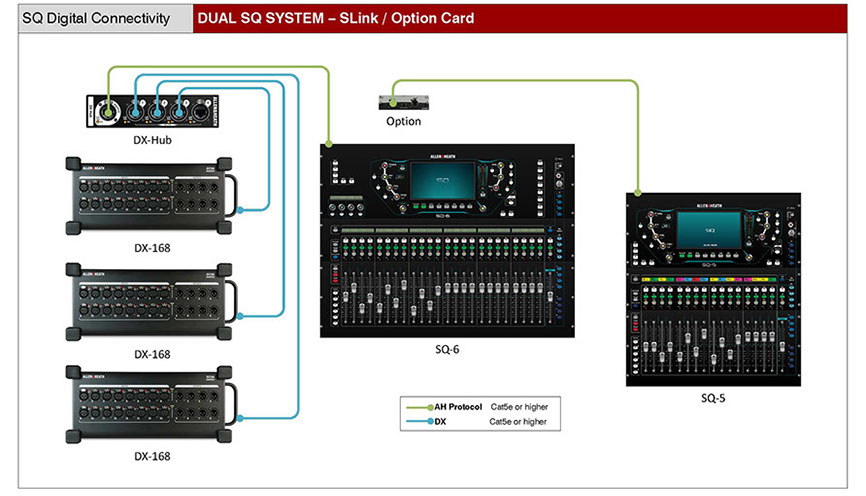Screen dimensions: 866x496
Task: Click the SQ-5 mixer touchscreen
Action: [x=710, y=229]
